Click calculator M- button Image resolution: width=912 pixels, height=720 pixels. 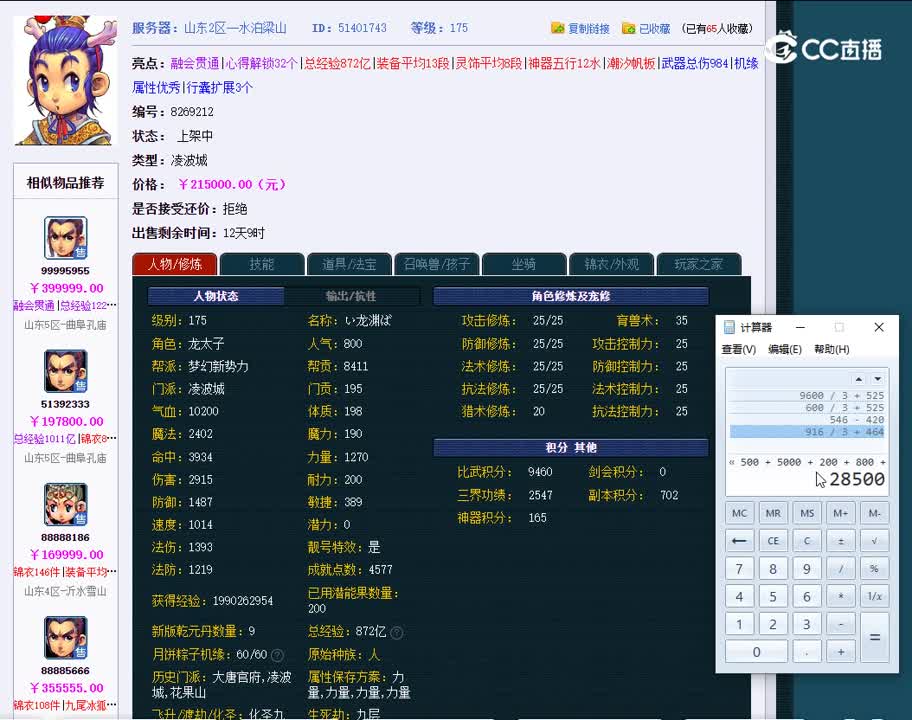(874, 513)
